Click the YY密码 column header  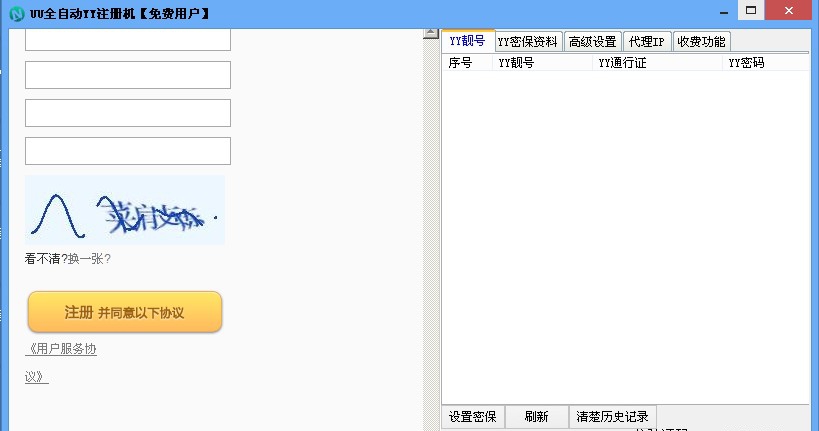(766, 63)
